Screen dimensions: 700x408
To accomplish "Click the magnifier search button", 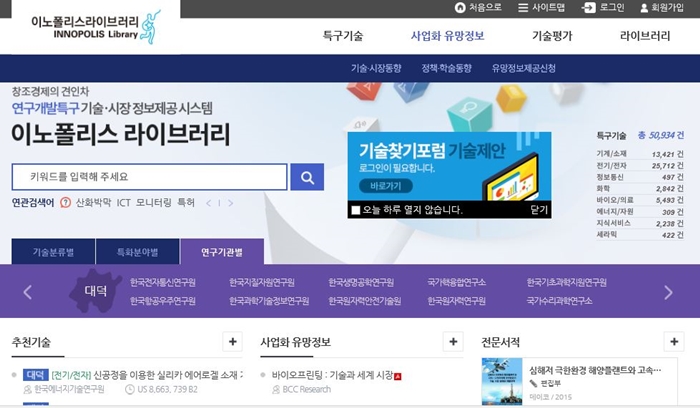I will coord(307,177).
